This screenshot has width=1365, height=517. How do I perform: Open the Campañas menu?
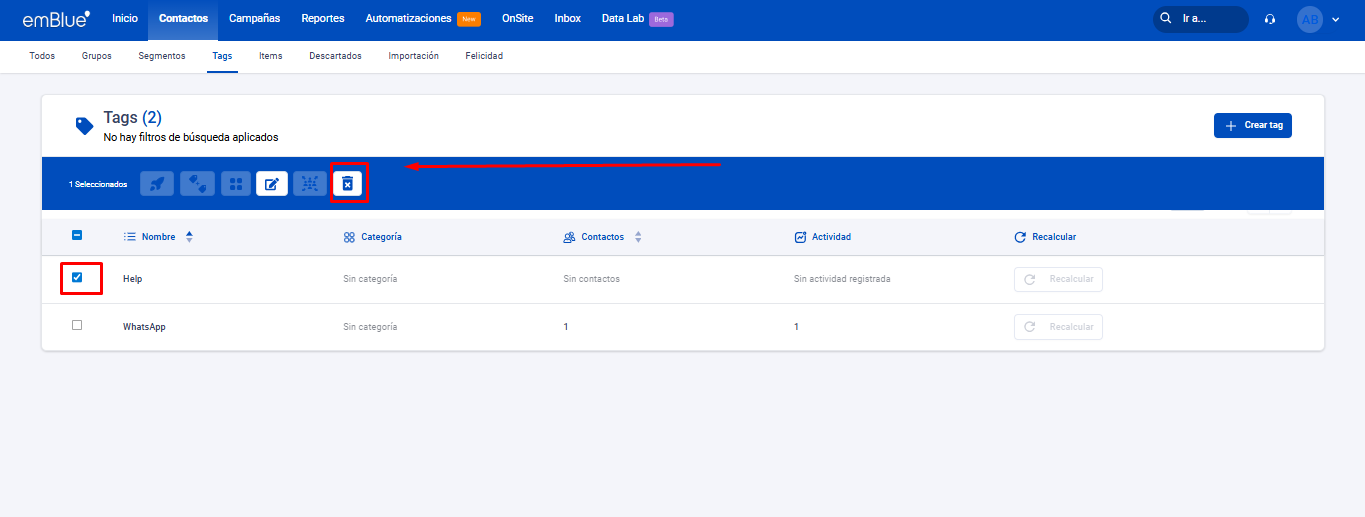254,19
